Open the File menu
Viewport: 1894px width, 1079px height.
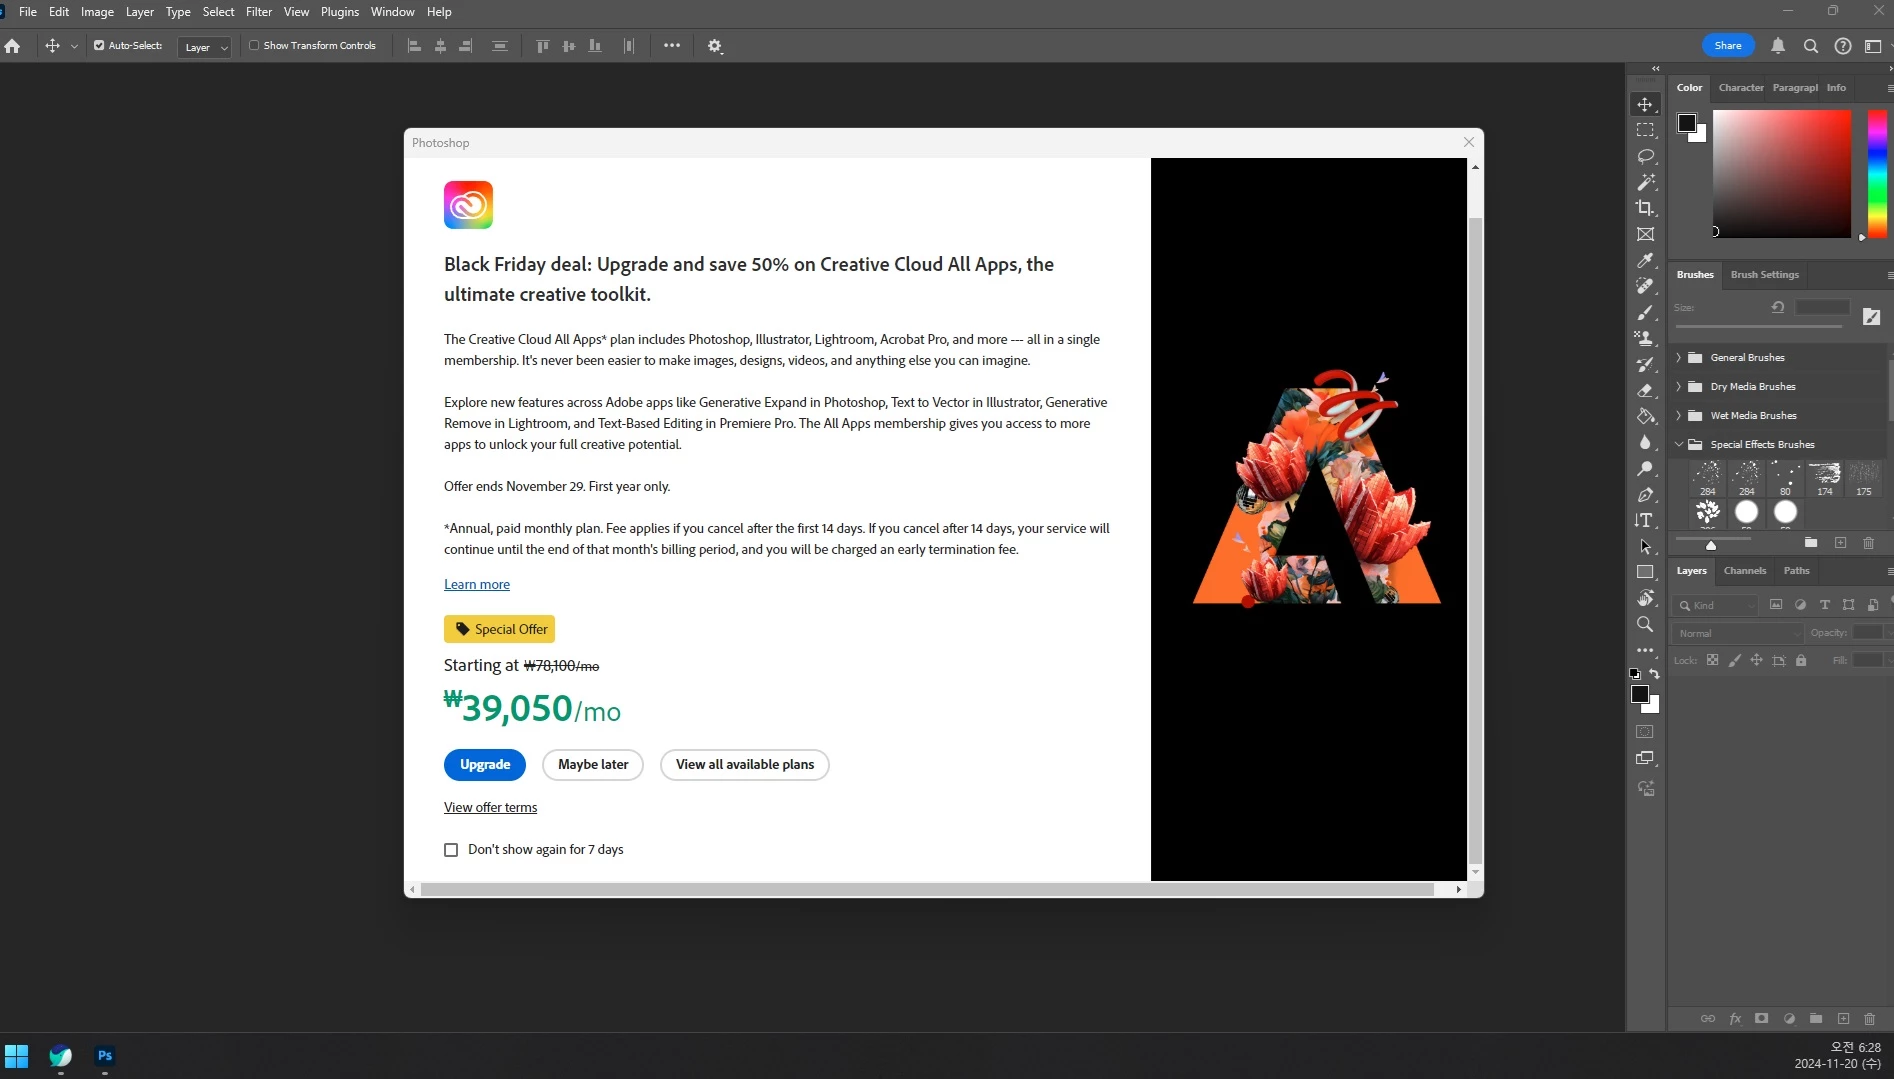(x=28, y=12)
